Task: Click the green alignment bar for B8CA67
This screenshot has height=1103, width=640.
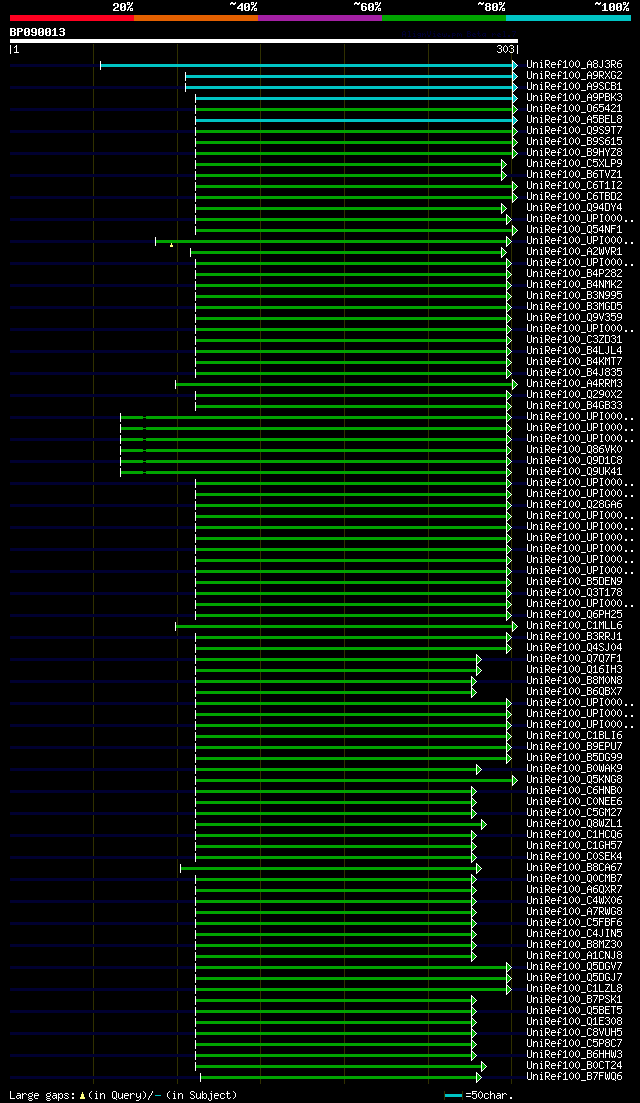Action: point(331,869)
